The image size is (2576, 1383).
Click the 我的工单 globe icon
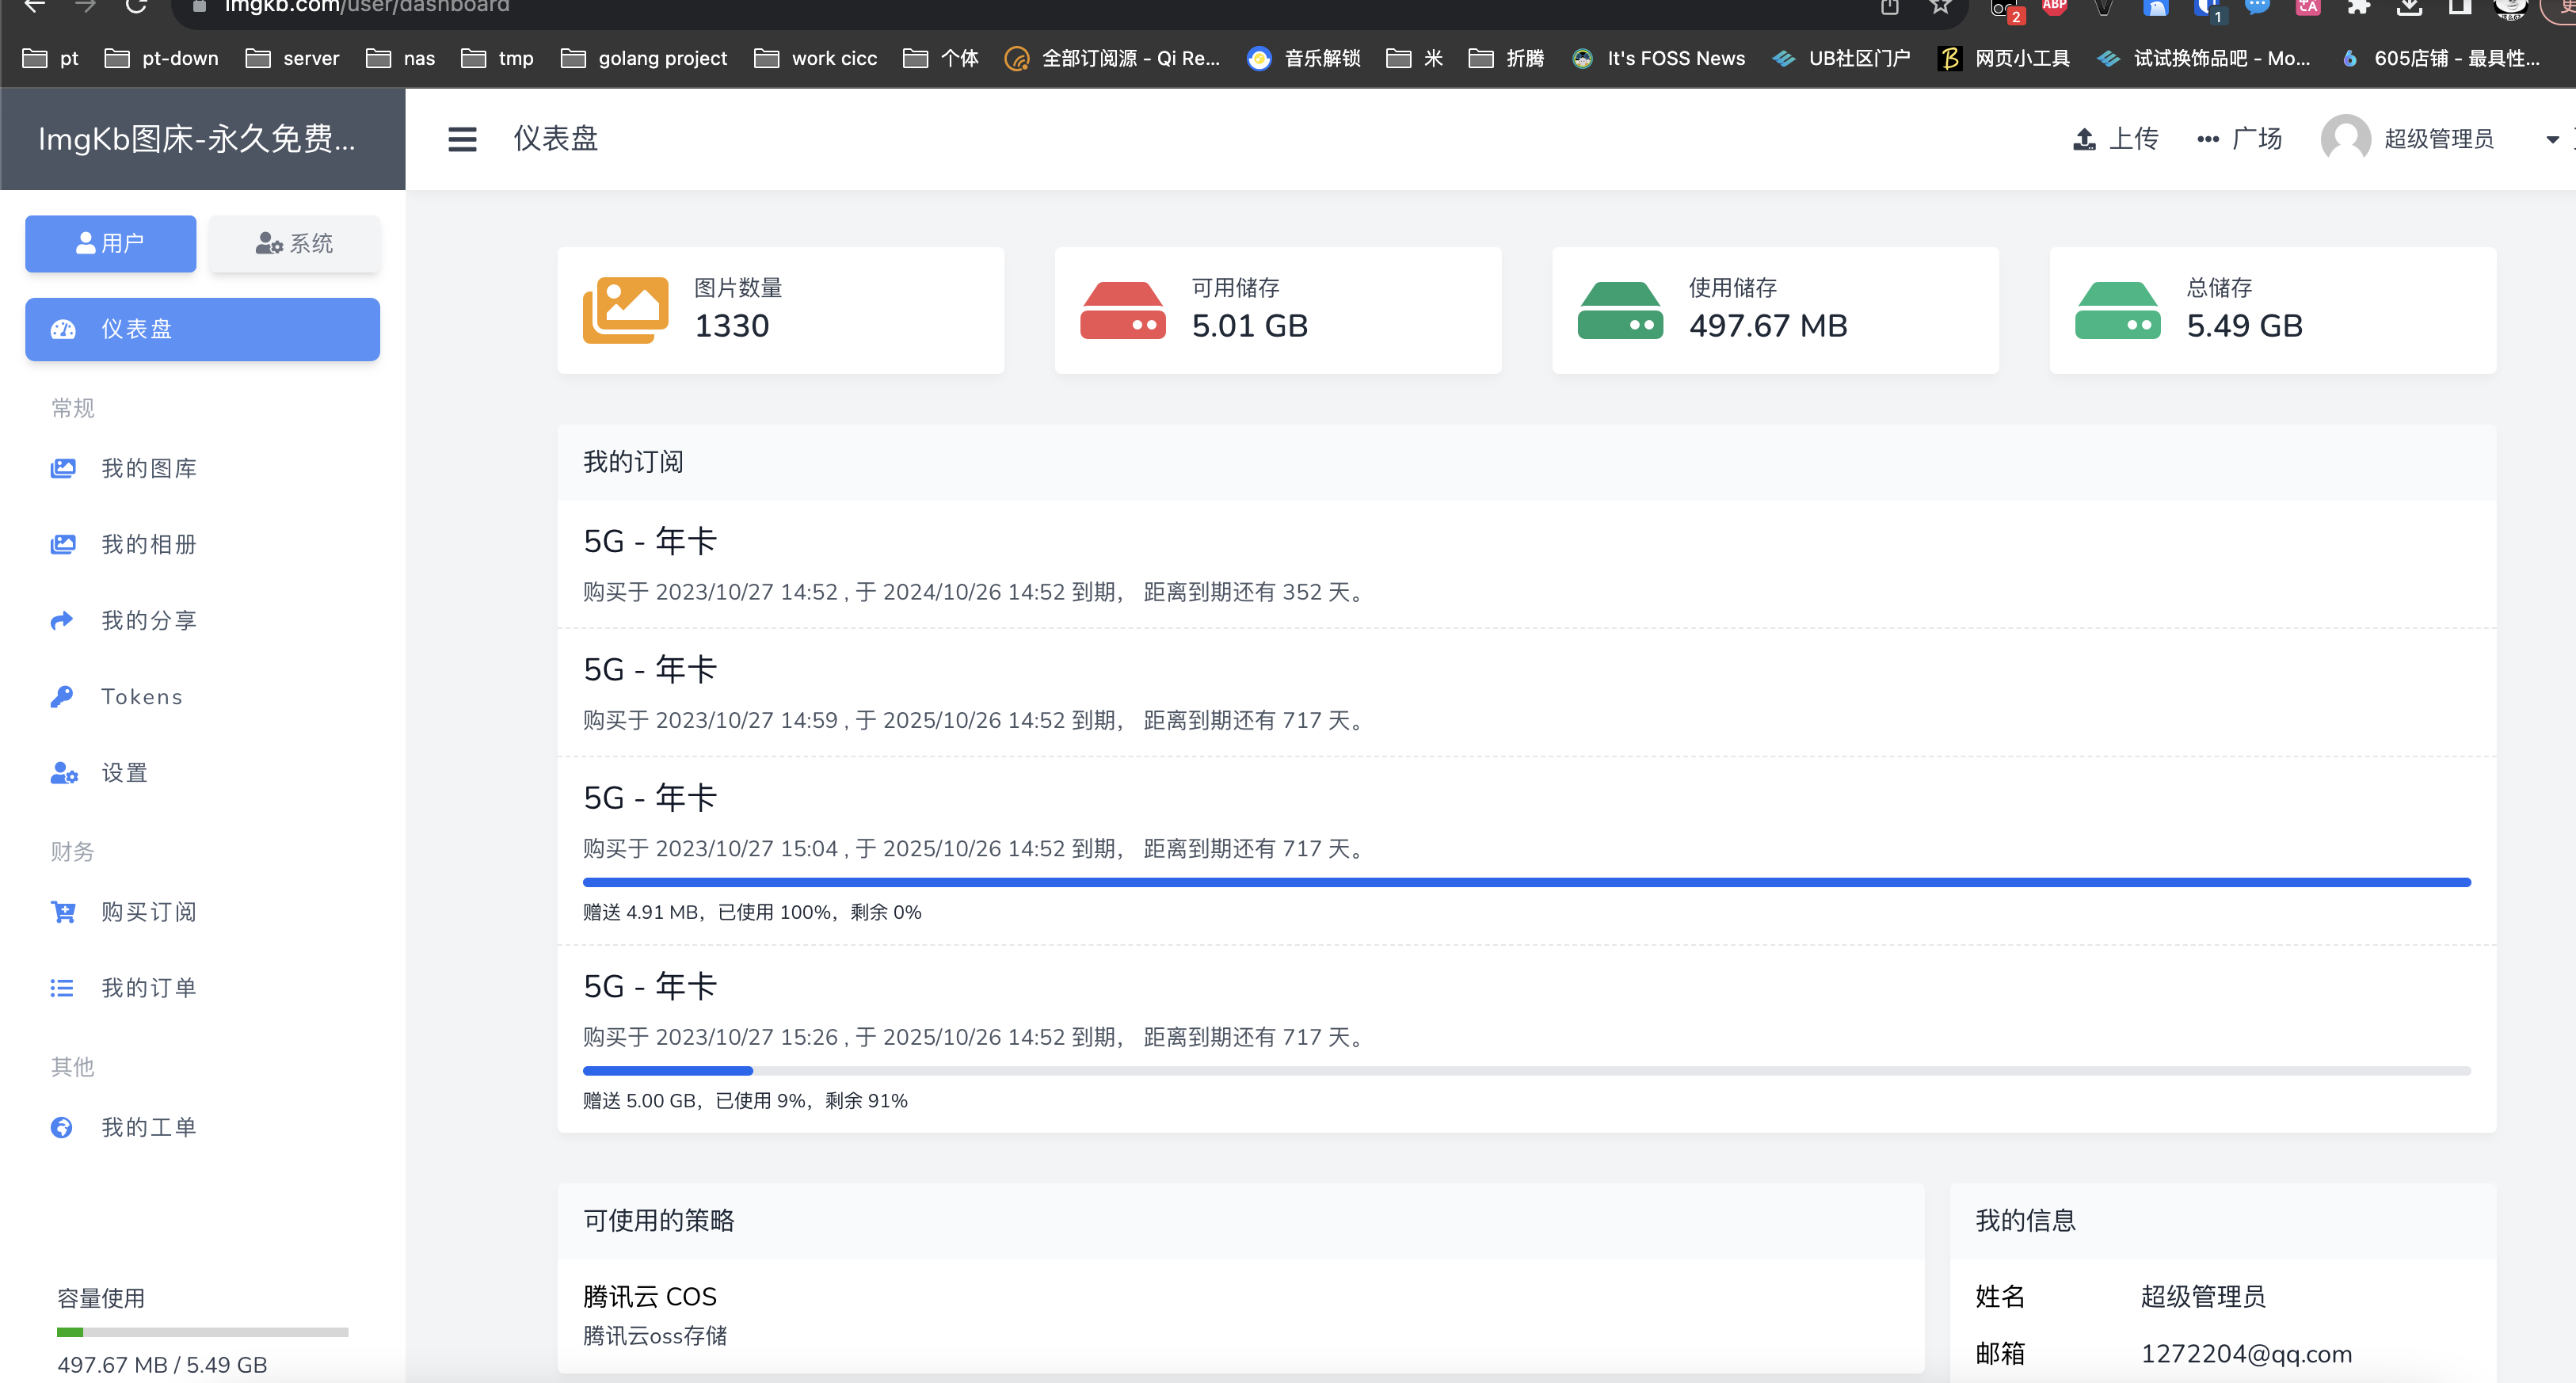pos(62,1127)
